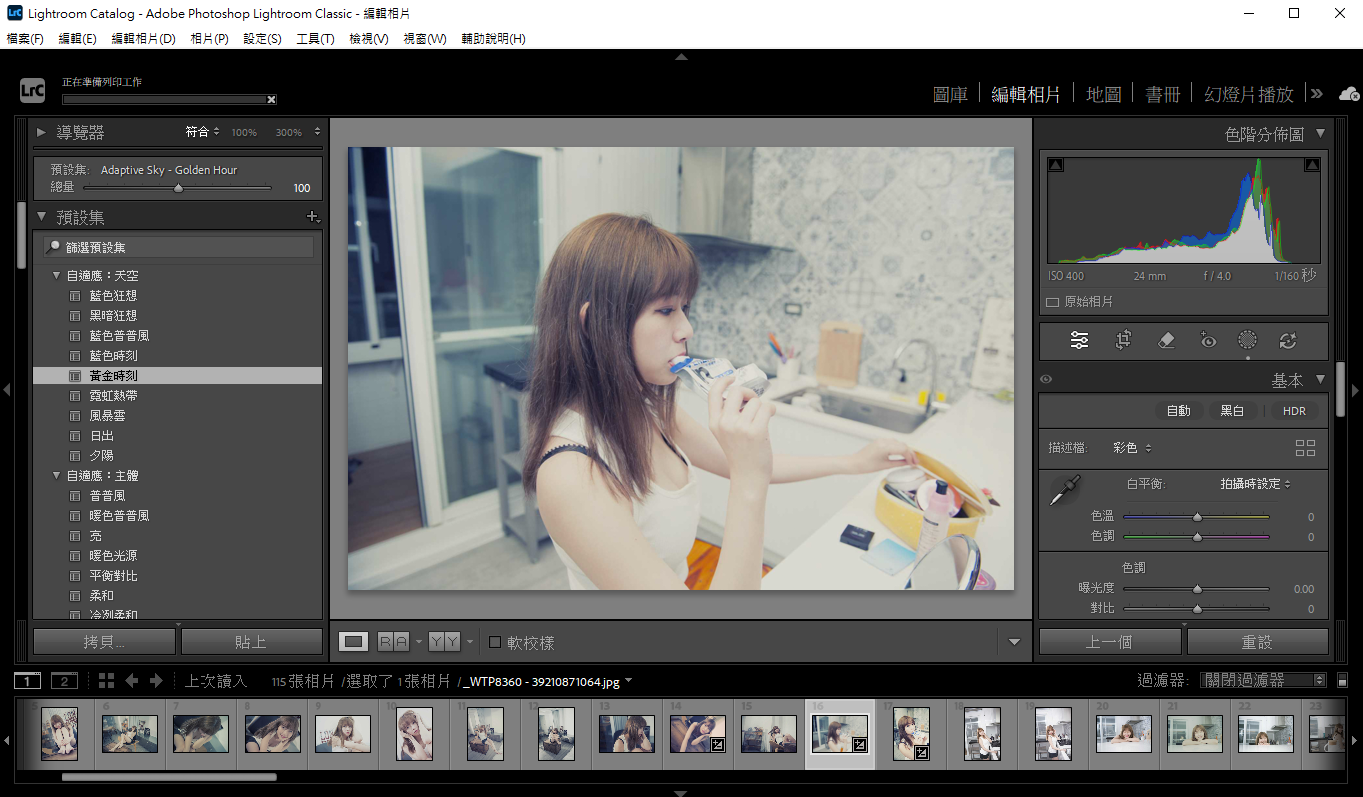Select the Red Eye correction tool
Image resolution: width=1363 pixels, height=797 pixels.
coord(1207,341)
